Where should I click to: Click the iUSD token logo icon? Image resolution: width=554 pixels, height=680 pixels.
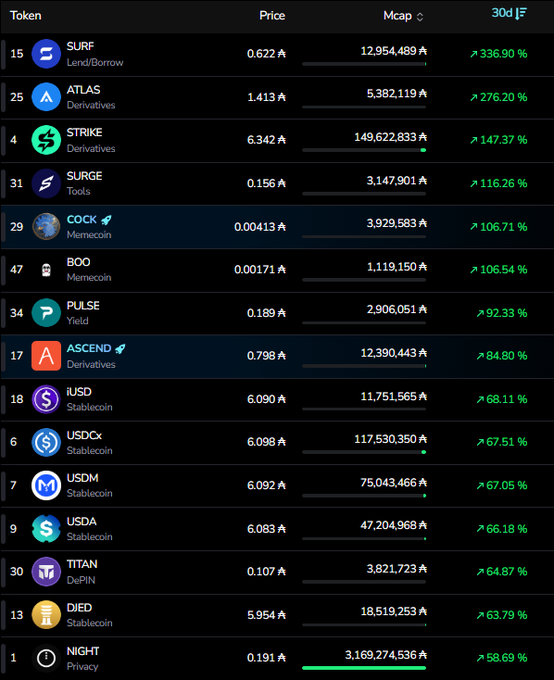pos(46,399)
